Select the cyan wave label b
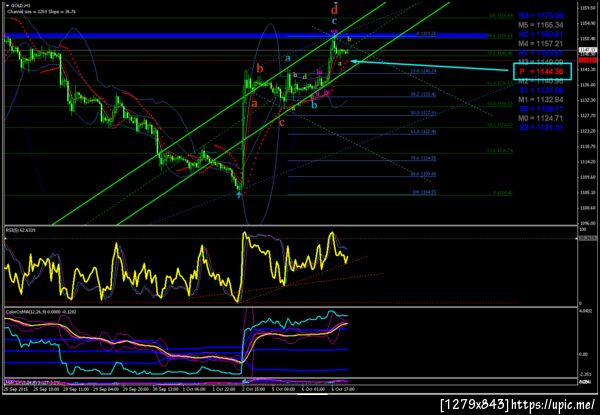The height and width of the screenshot is (415, 600). [x=314, y=104]
